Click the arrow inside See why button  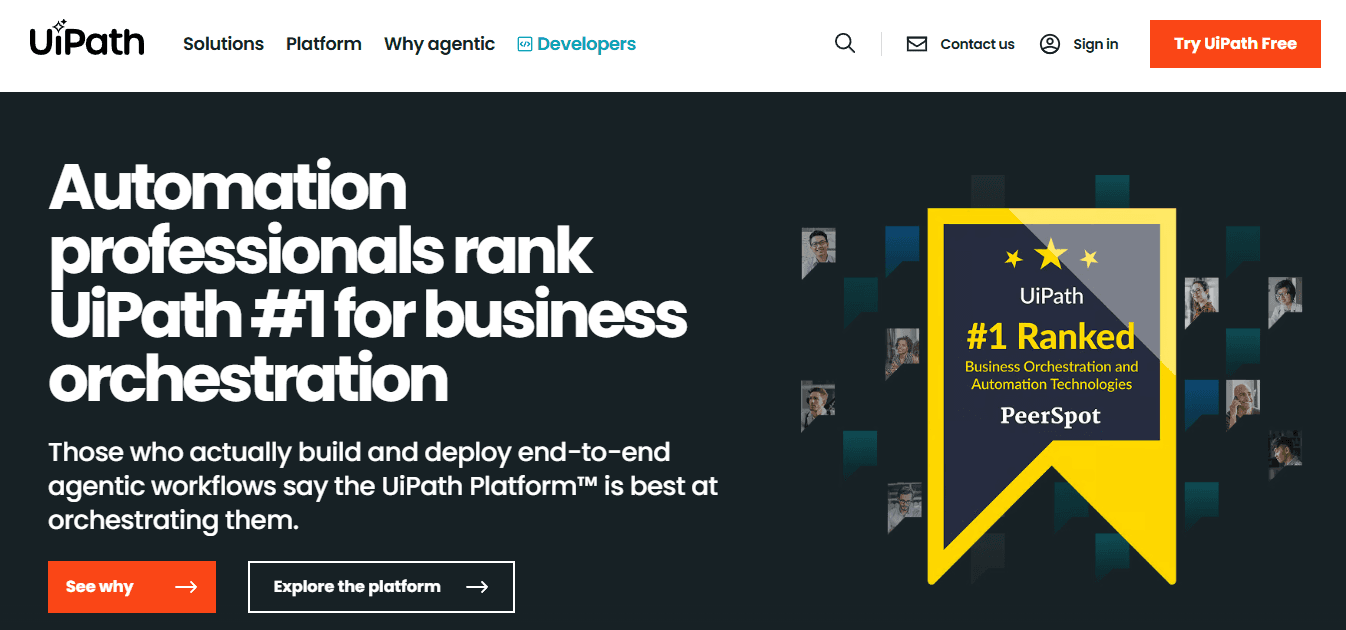click(x=186, y=587)
